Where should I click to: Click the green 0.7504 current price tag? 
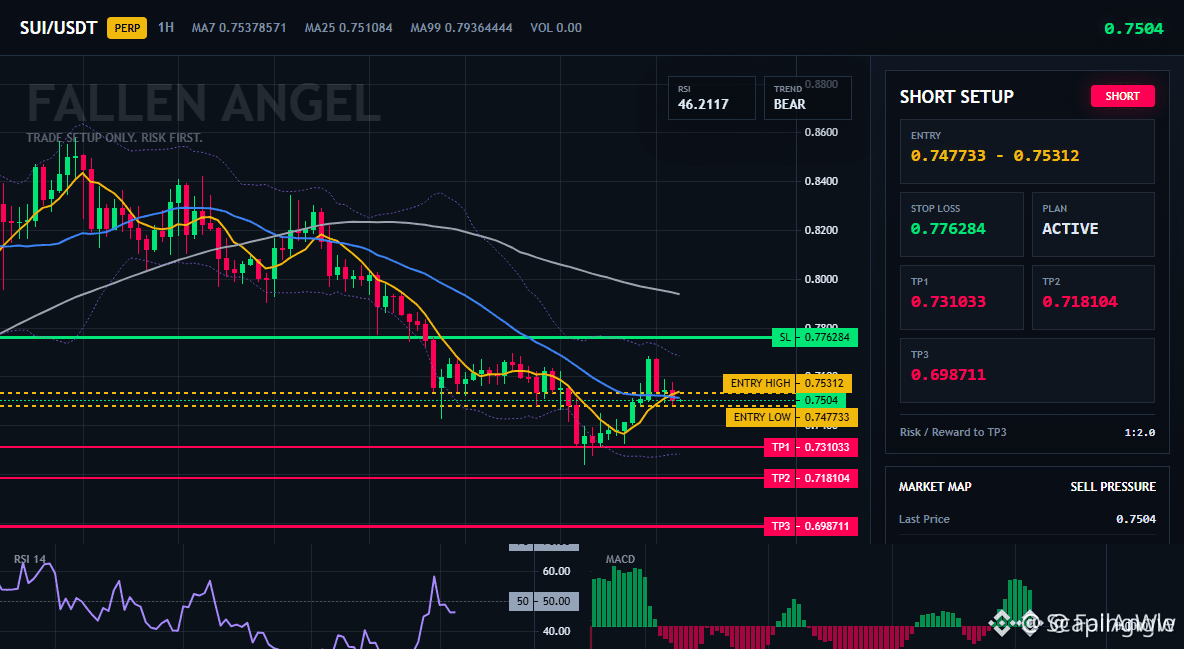tap(821, 400)
